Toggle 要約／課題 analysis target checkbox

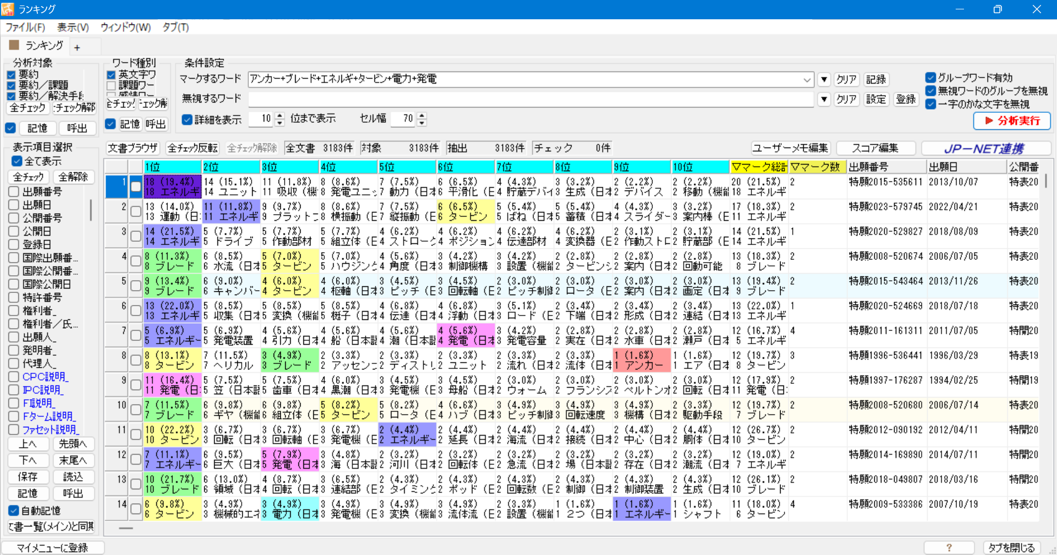tap(11, 86)
